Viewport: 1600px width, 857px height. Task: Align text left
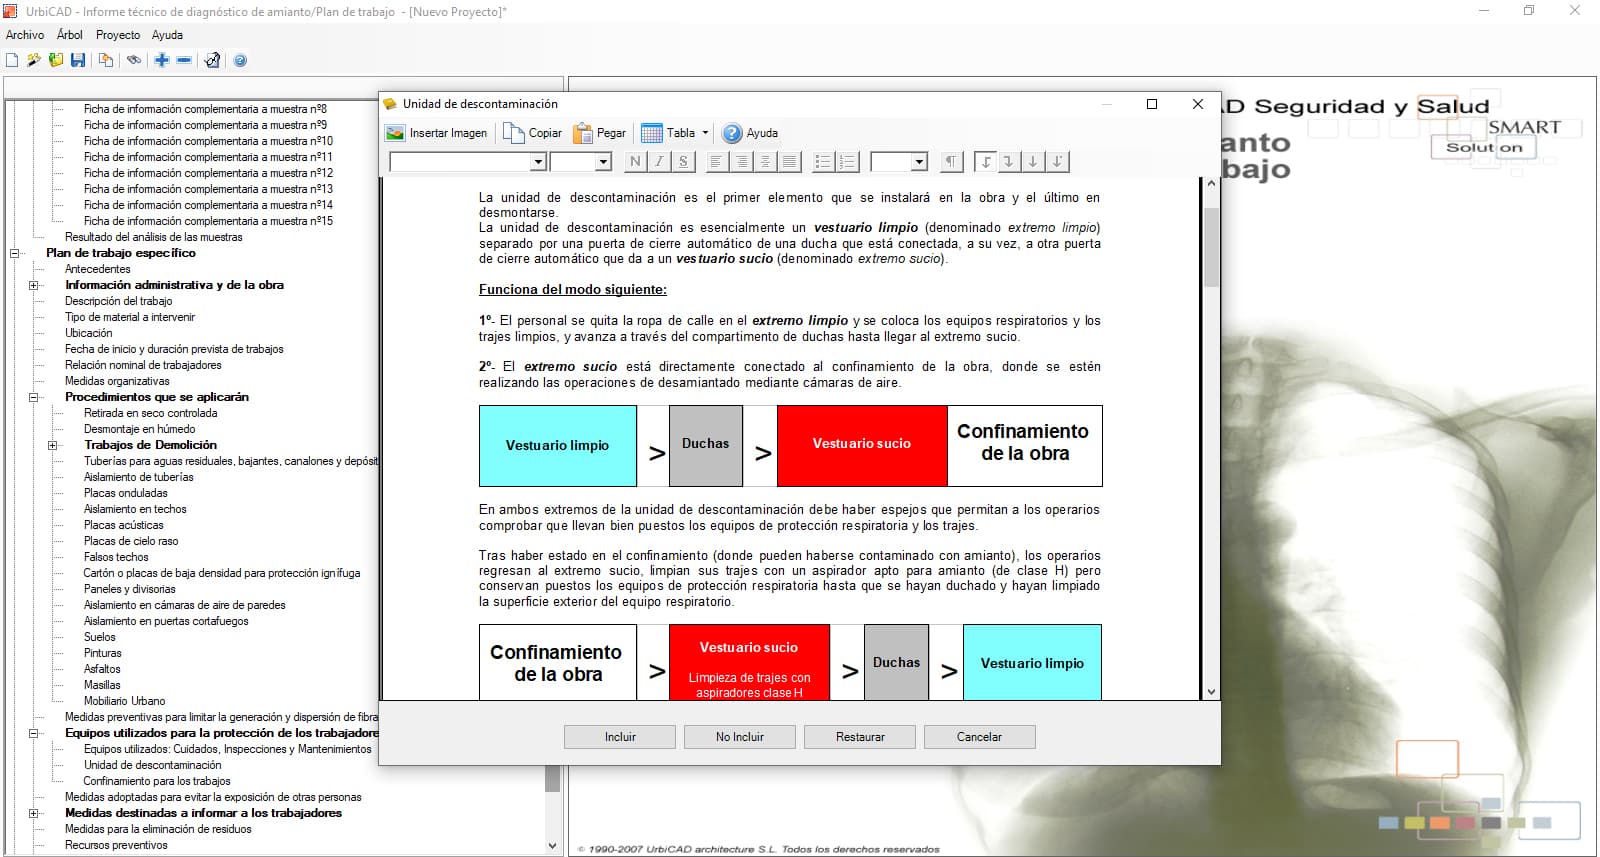[717, 162]
